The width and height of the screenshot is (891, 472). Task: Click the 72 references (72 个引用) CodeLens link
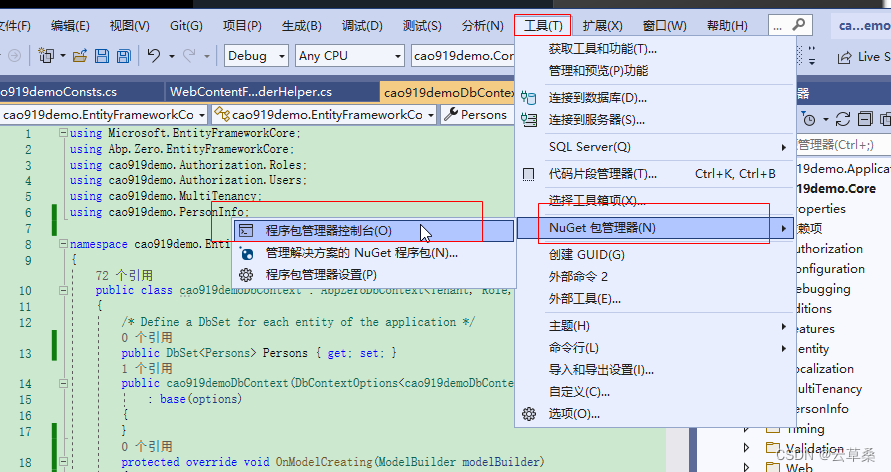coord(124,275)
